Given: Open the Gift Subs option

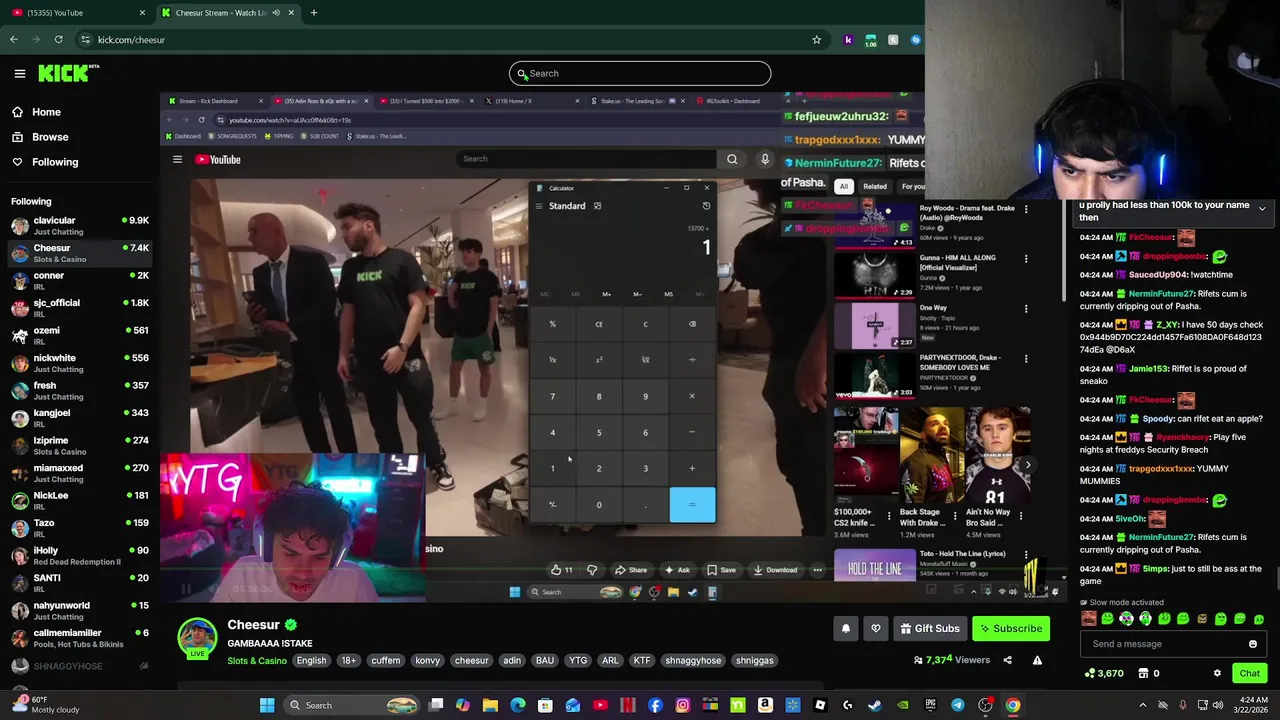Looking at the screenshot, I should coord(929,629).
